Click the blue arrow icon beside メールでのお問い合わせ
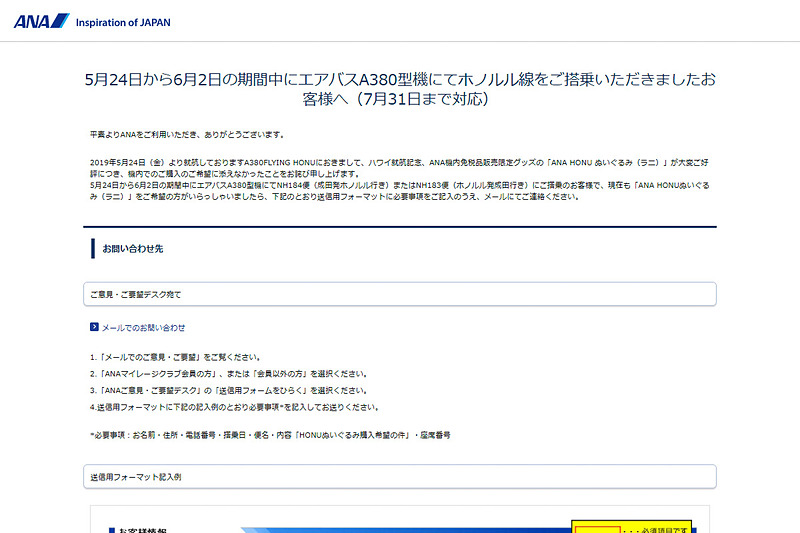This screenshot has width=800, height=533. pos(94,327)
